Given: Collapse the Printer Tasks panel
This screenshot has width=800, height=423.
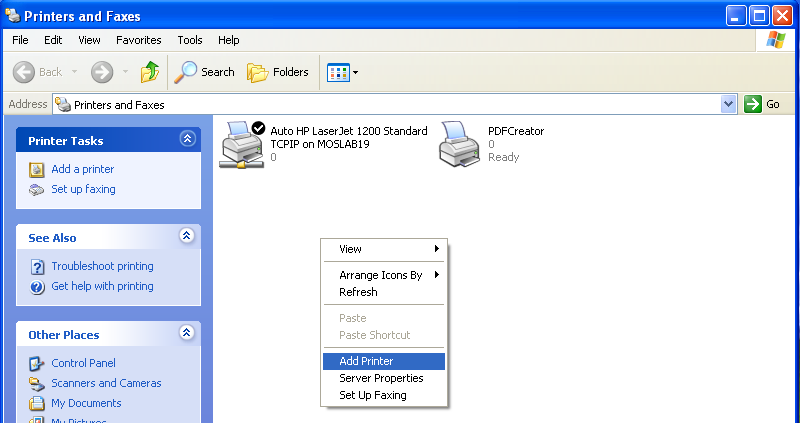Looking at the screenshot, I should tap(187, 139).
